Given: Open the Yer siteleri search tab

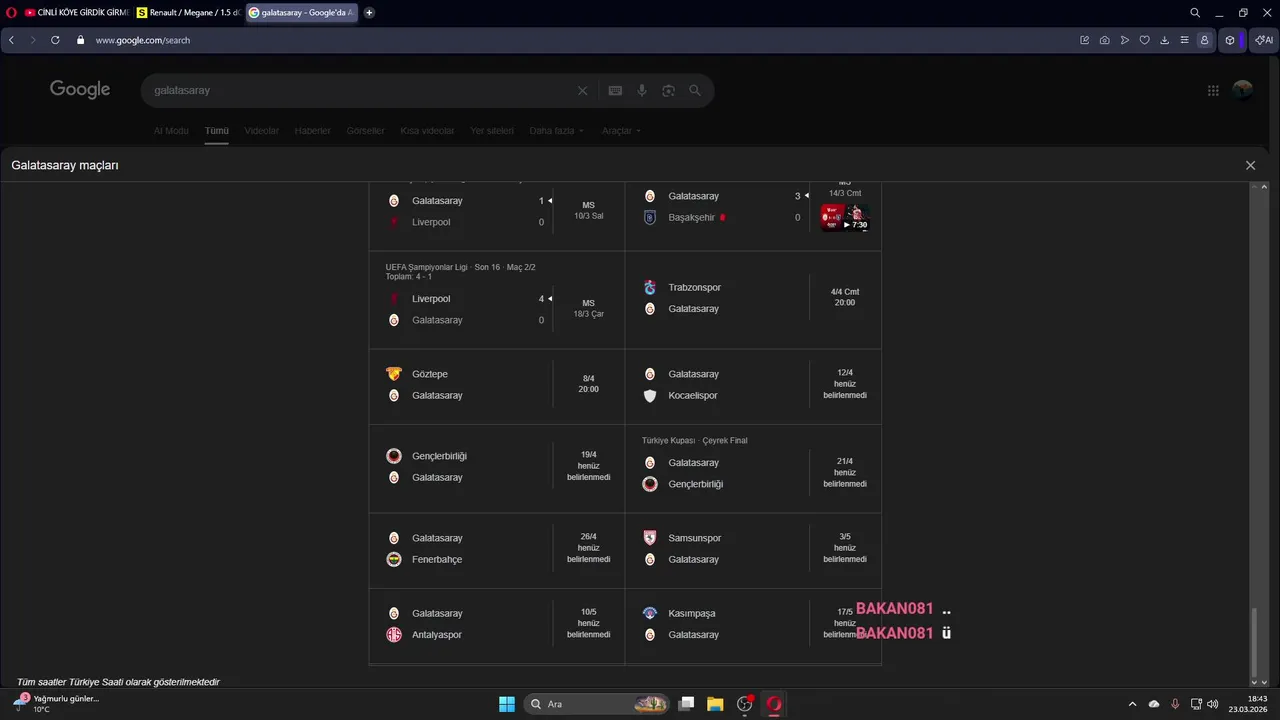Looking at the screenshot, I should (492, 131).
